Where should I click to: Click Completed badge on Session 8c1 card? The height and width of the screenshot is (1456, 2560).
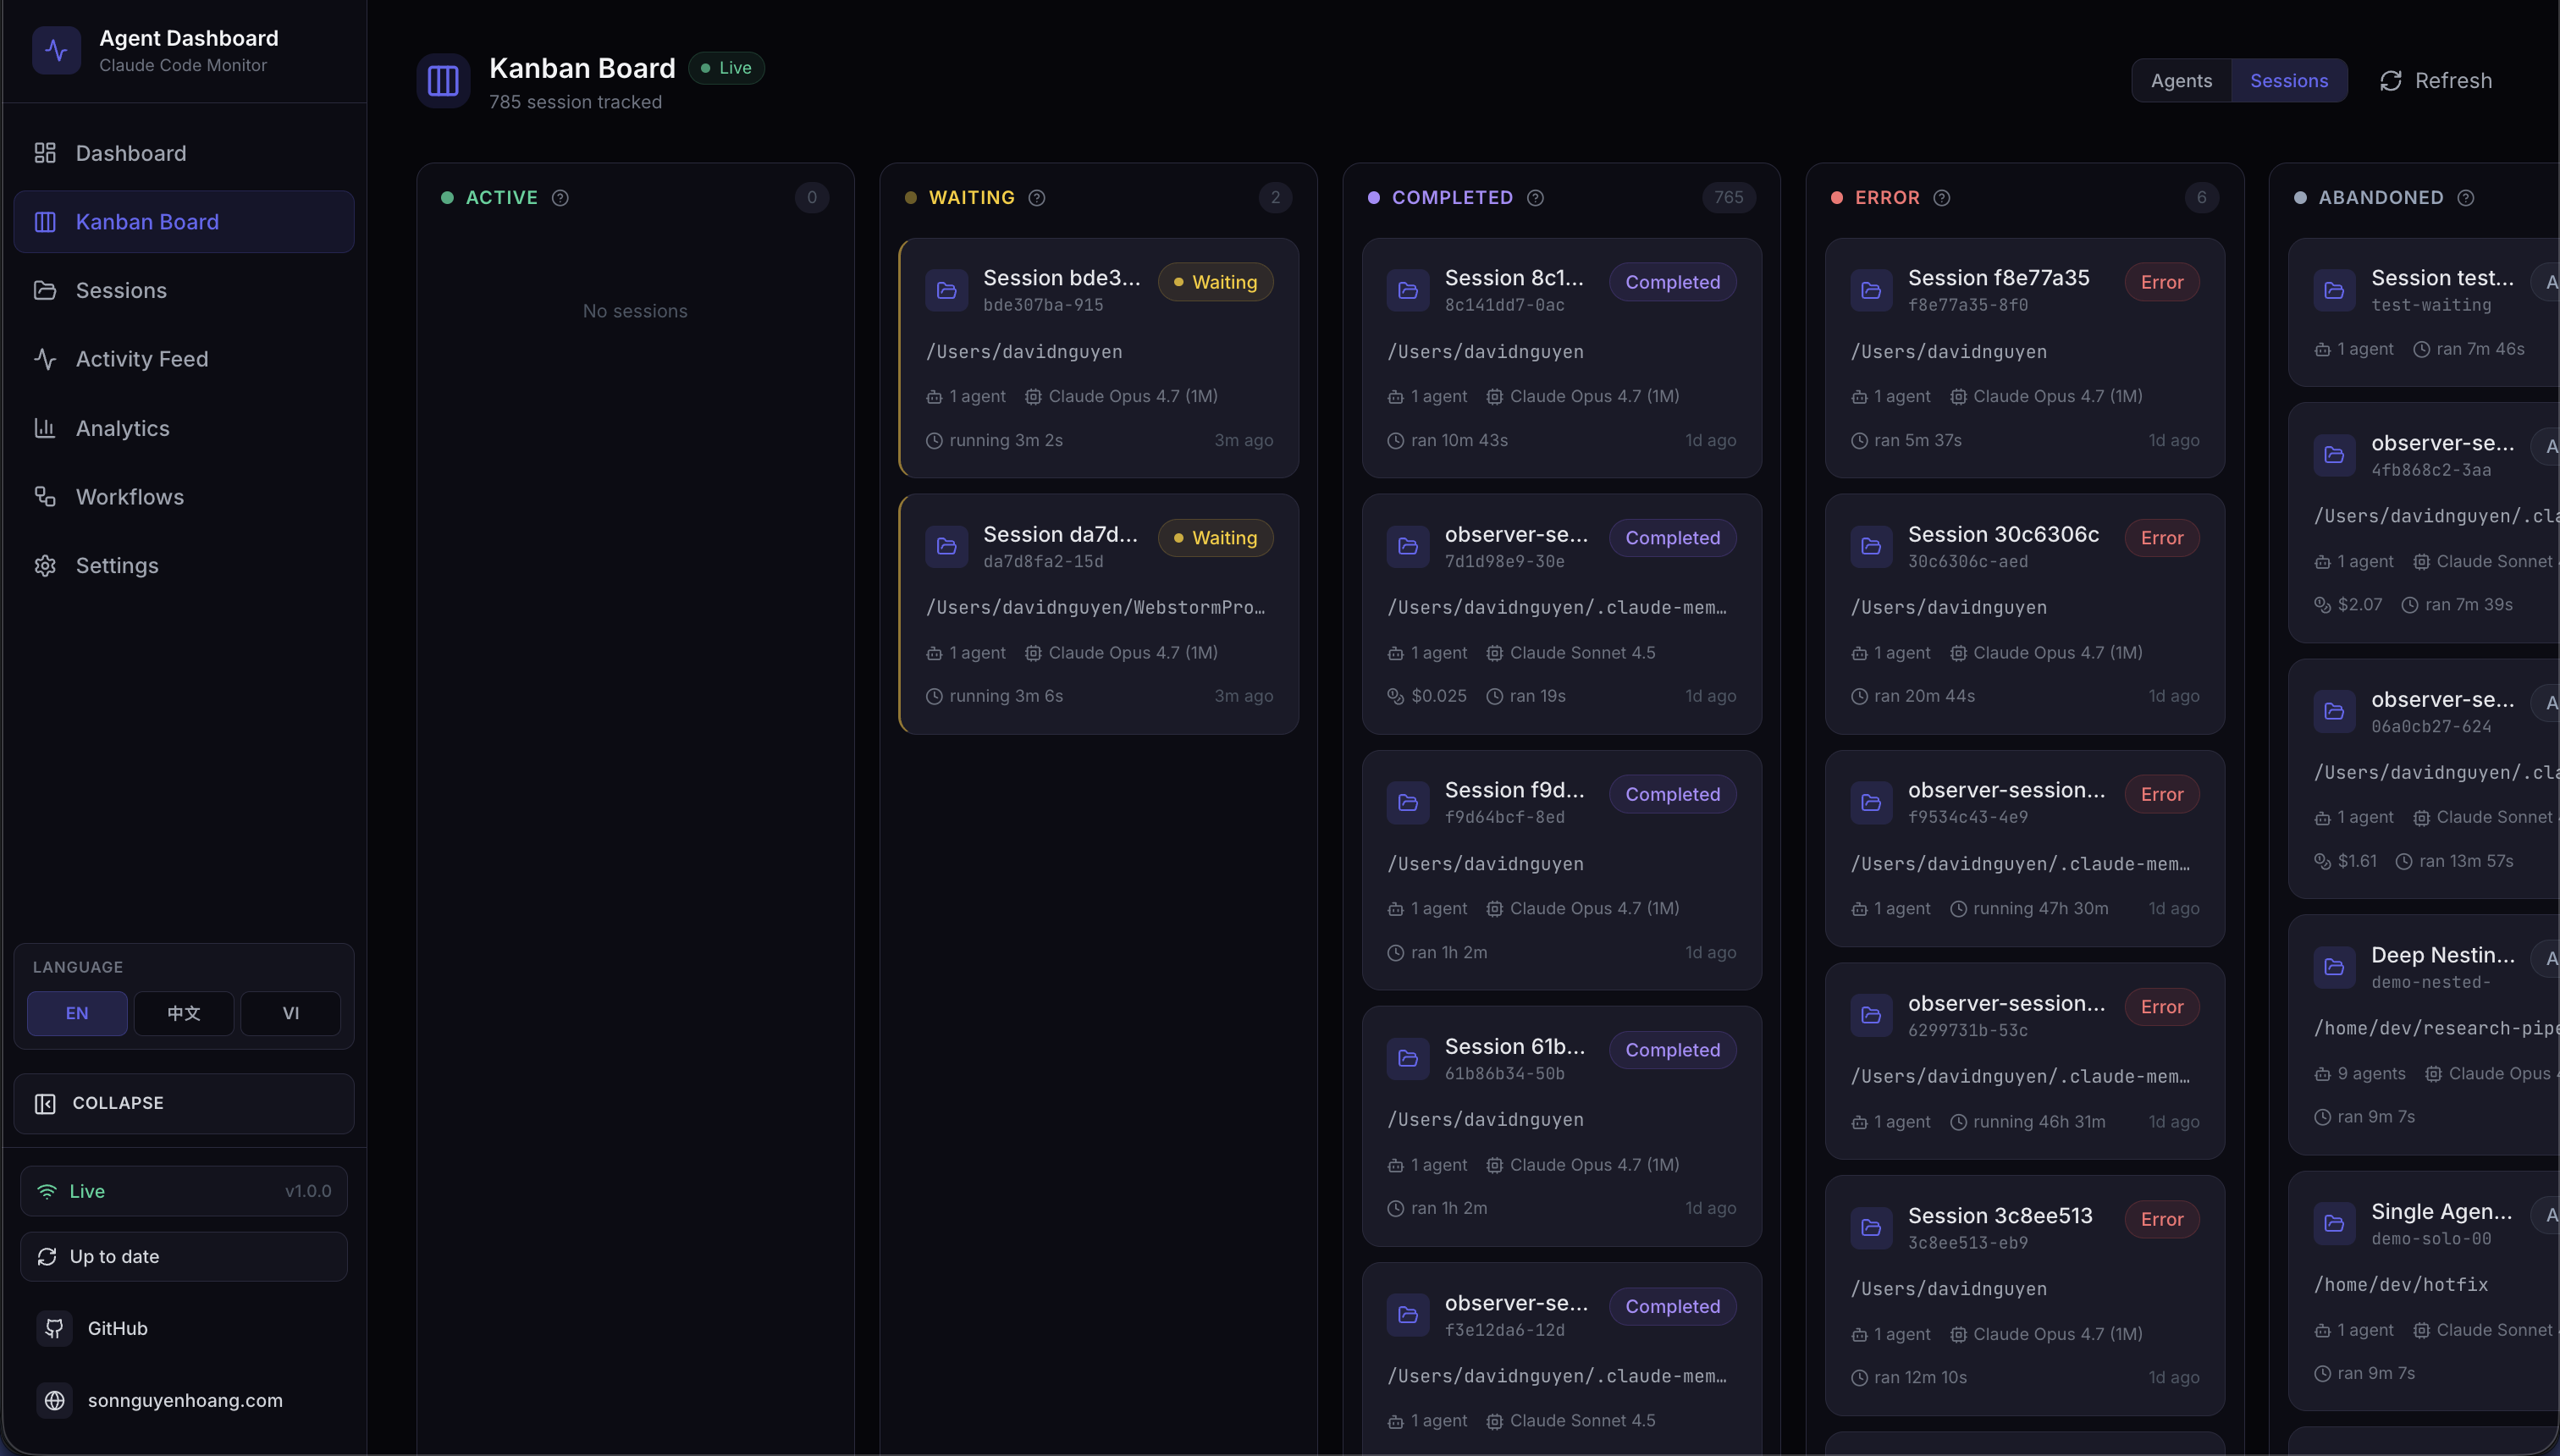tap(1673, 282)
